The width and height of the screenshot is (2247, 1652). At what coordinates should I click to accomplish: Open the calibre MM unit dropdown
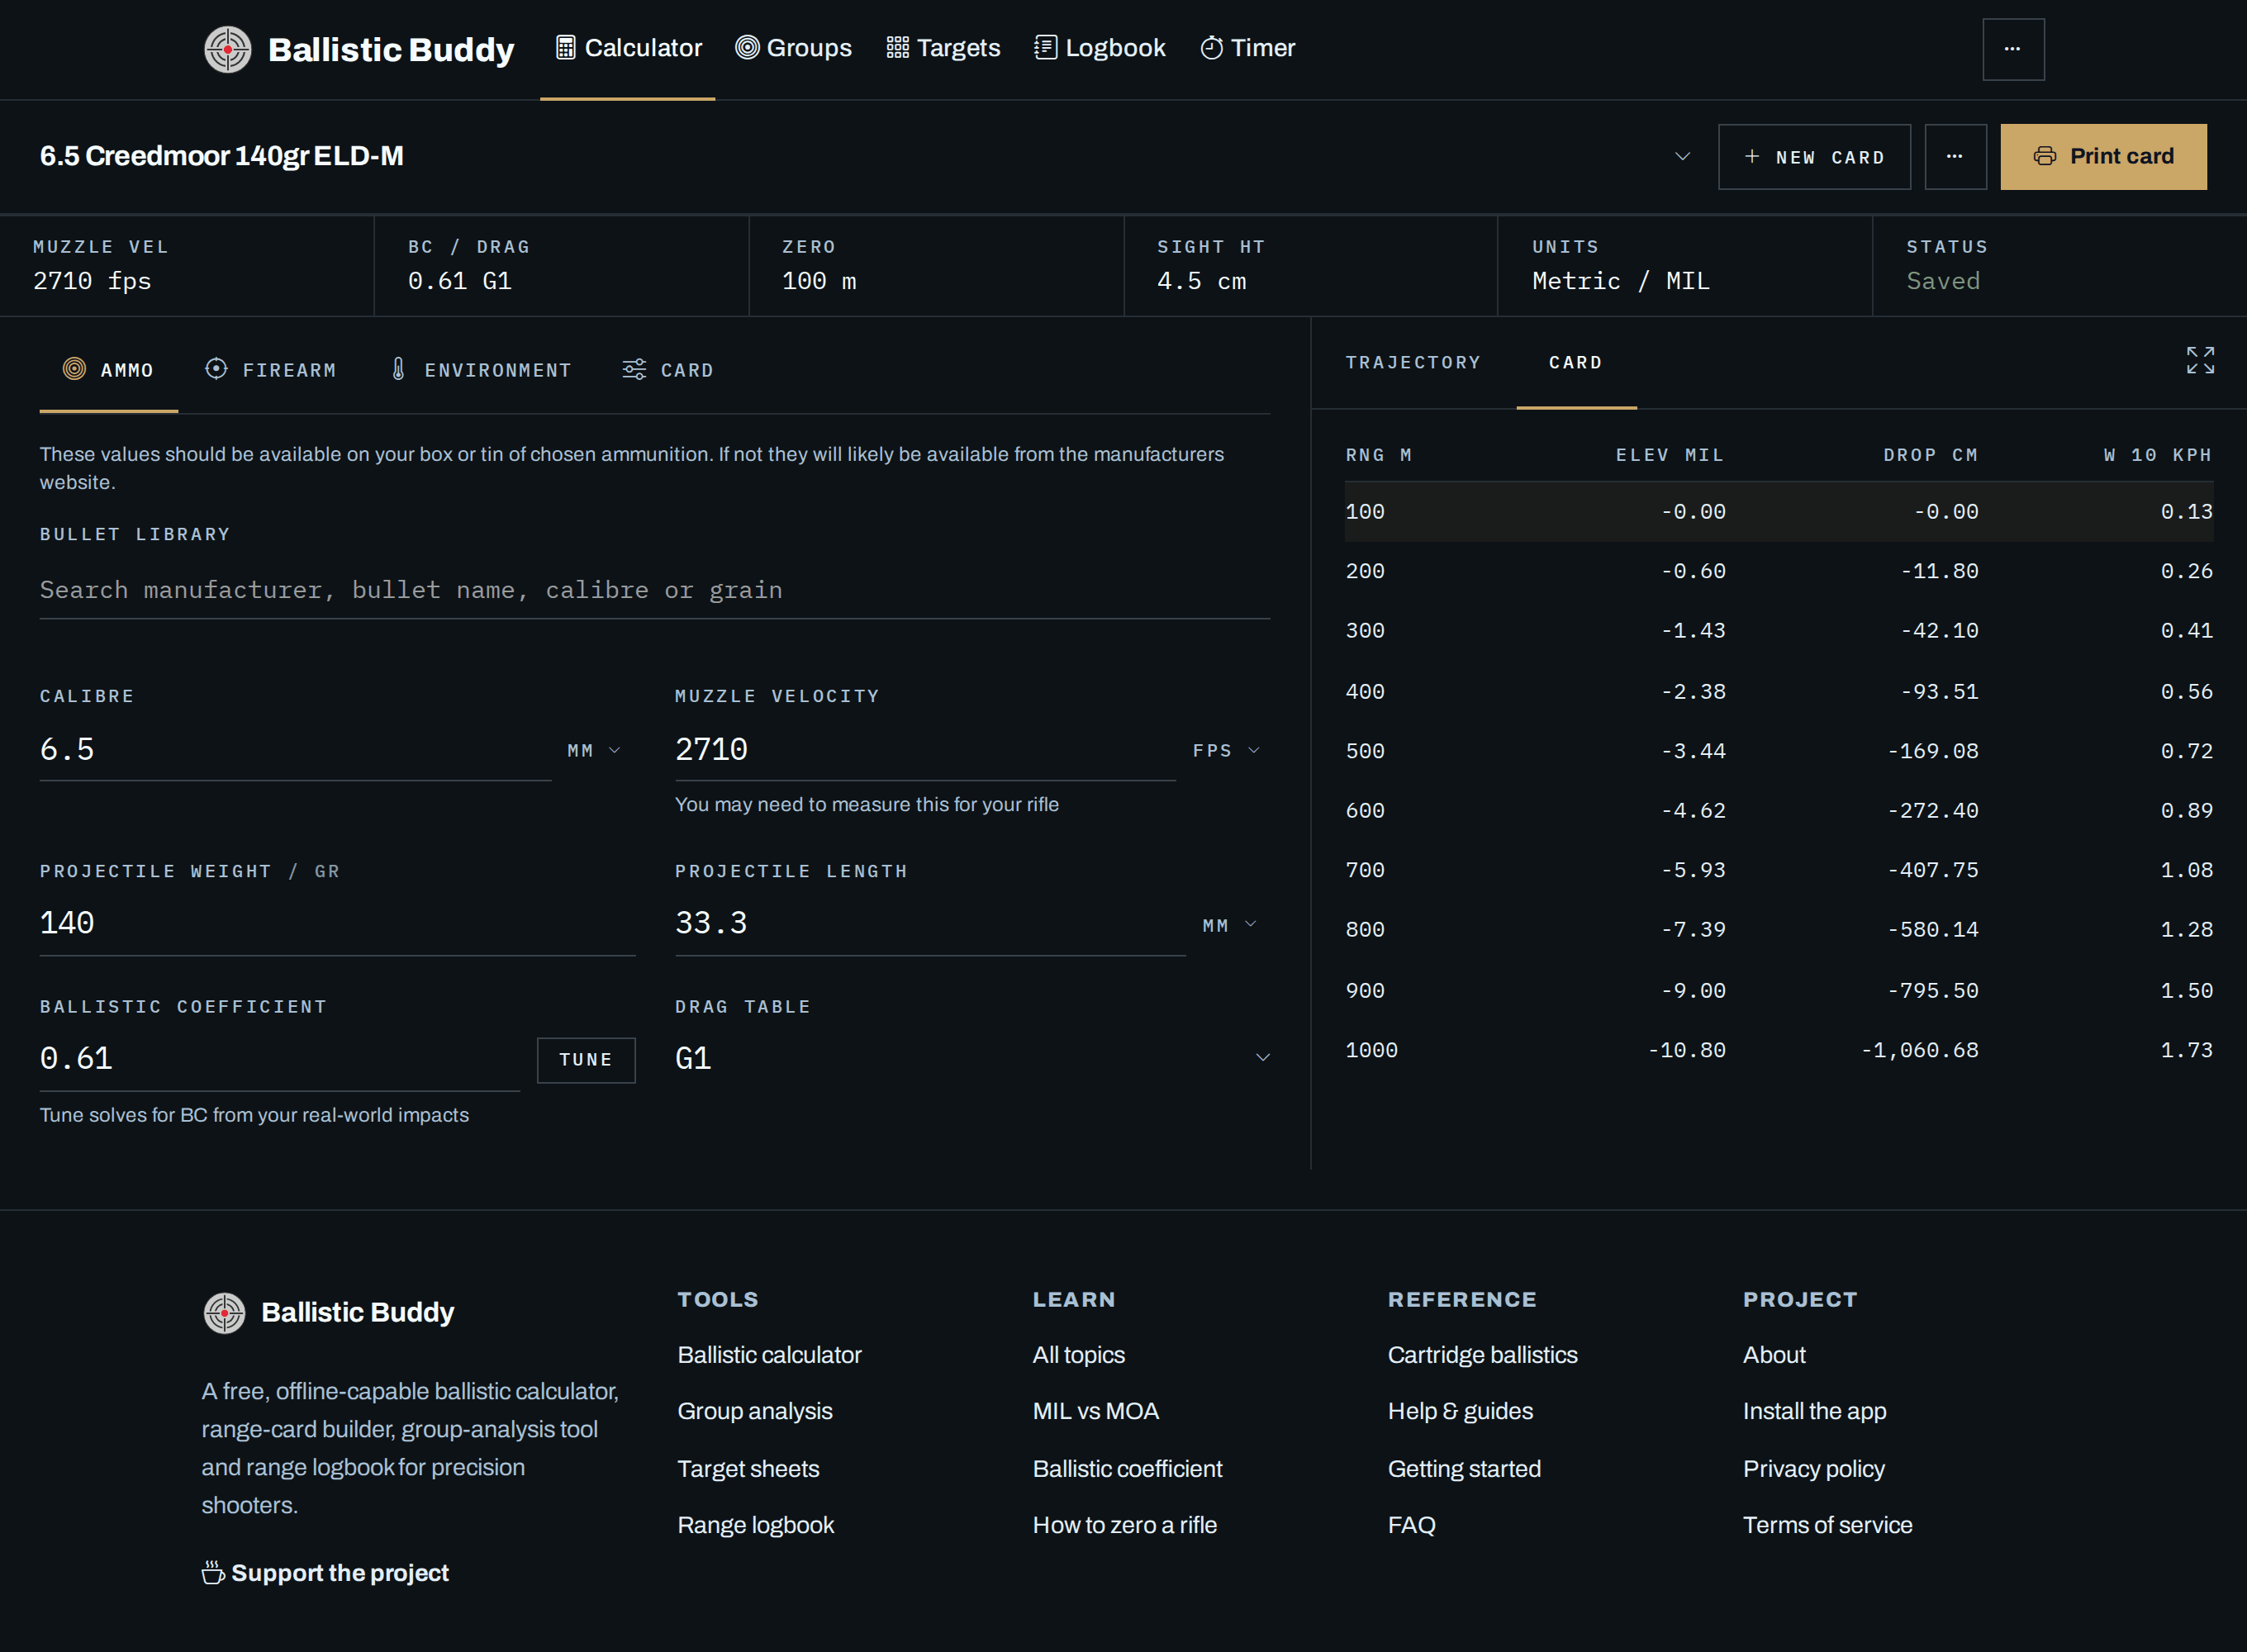coord(594,751)
